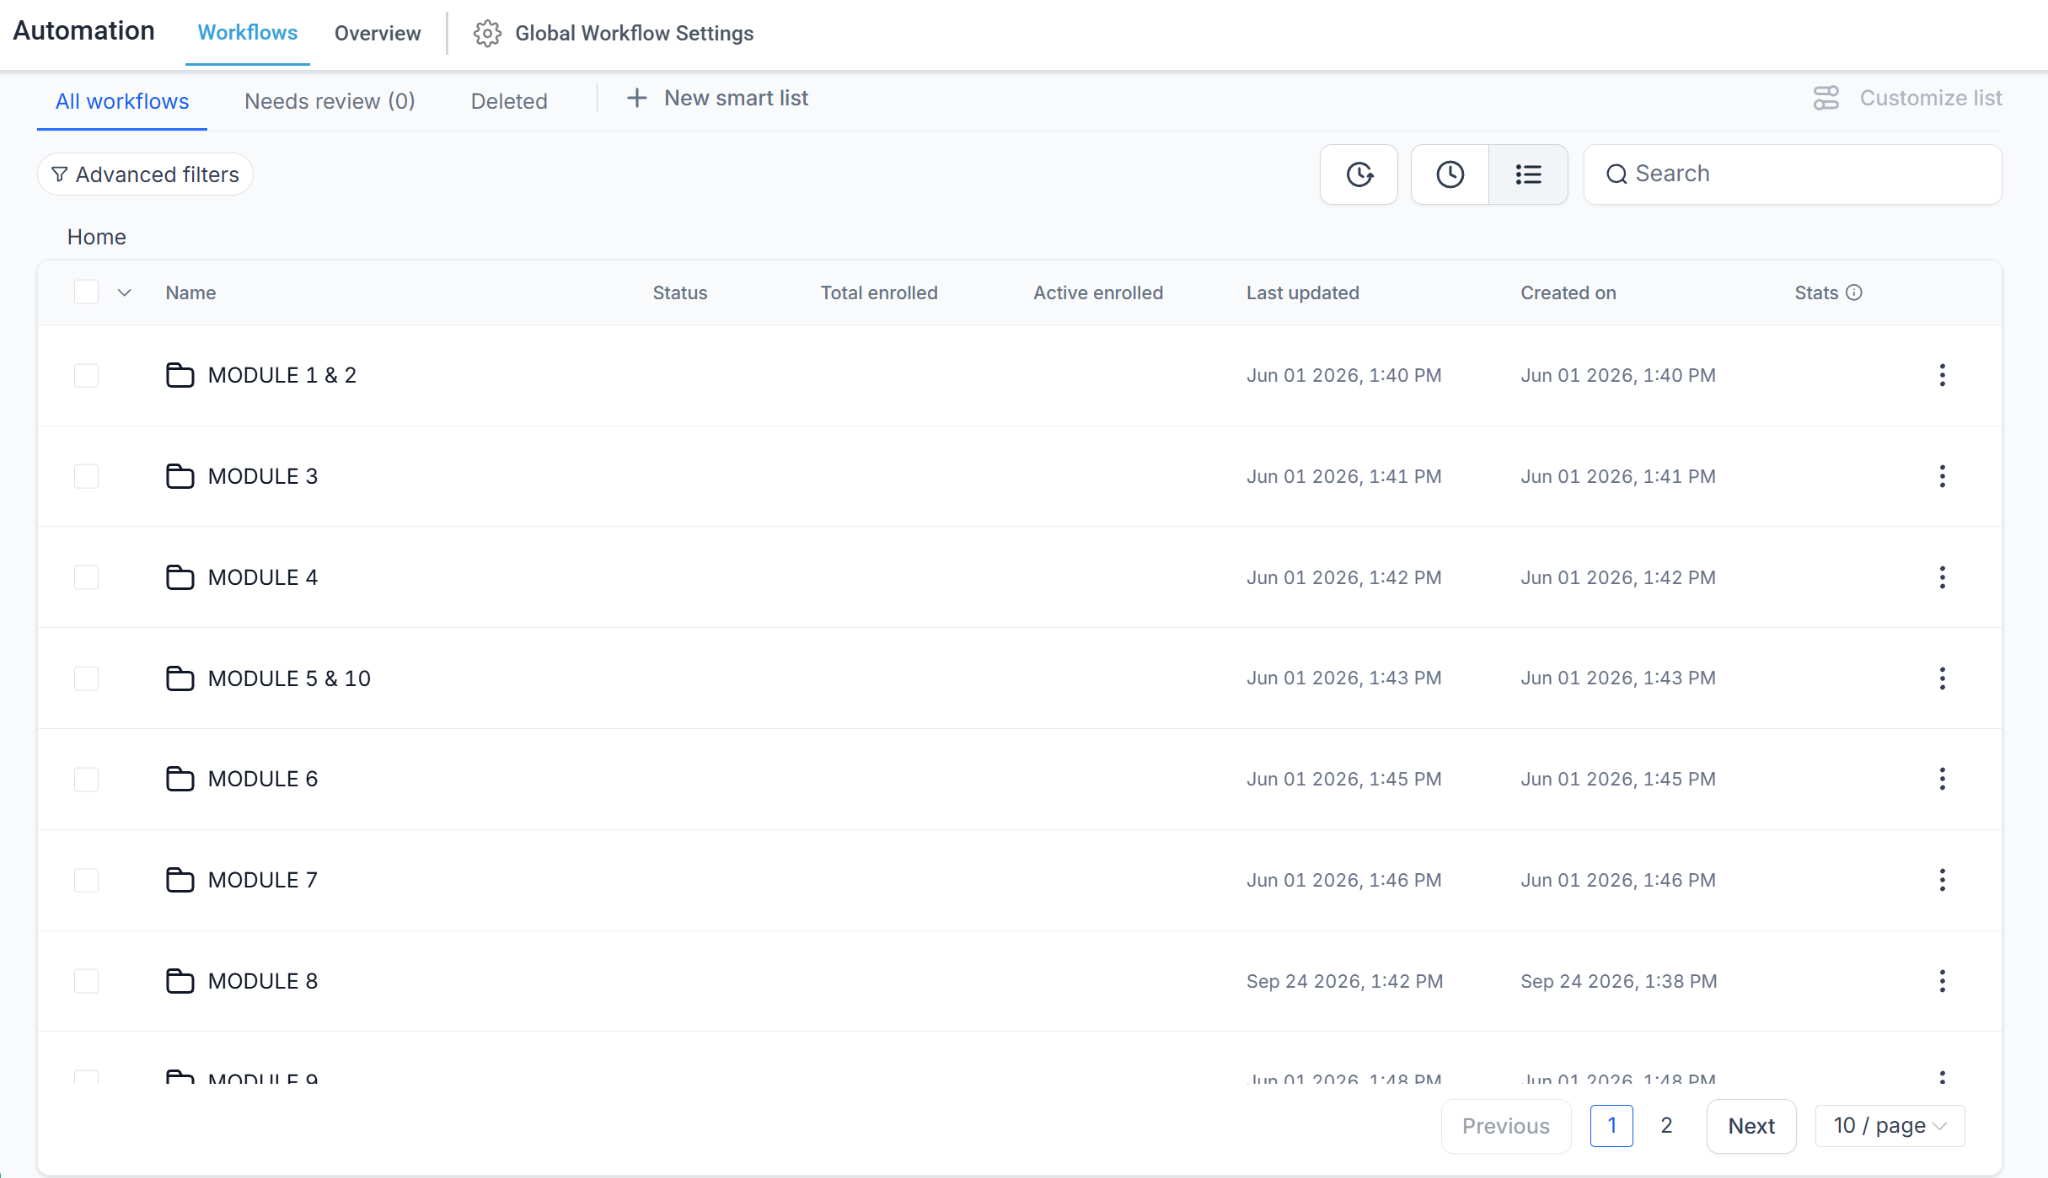Open three-dot menu for MODULE 3

(1942, 476)
